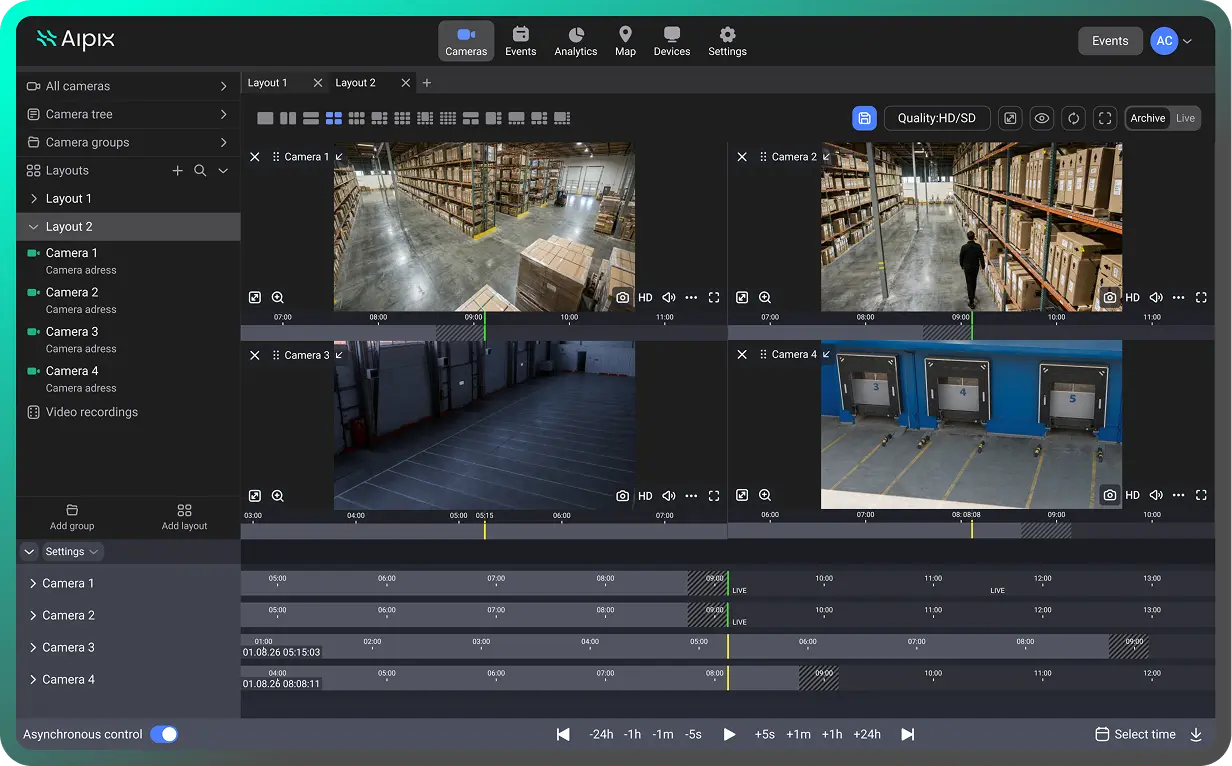Viewport: 1232px width, 766px height.
Task: Select the 2x2 grid layout icon
Action: point(334,118)
